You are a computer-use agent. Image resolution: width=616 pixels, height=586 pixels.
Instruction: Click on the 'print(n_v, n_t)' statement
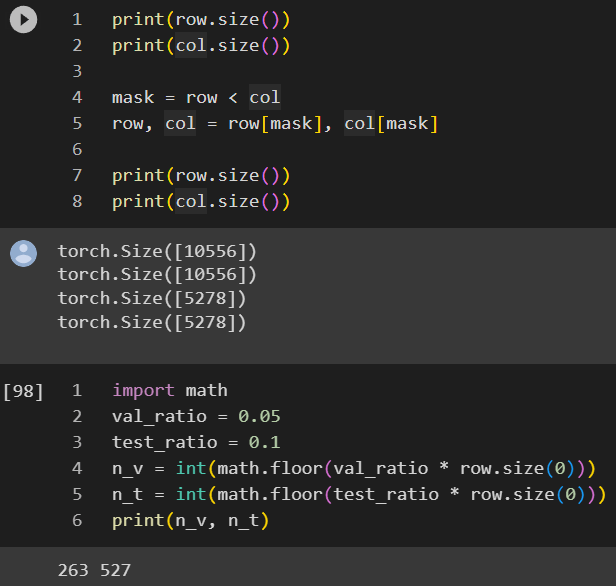point(190,521)
